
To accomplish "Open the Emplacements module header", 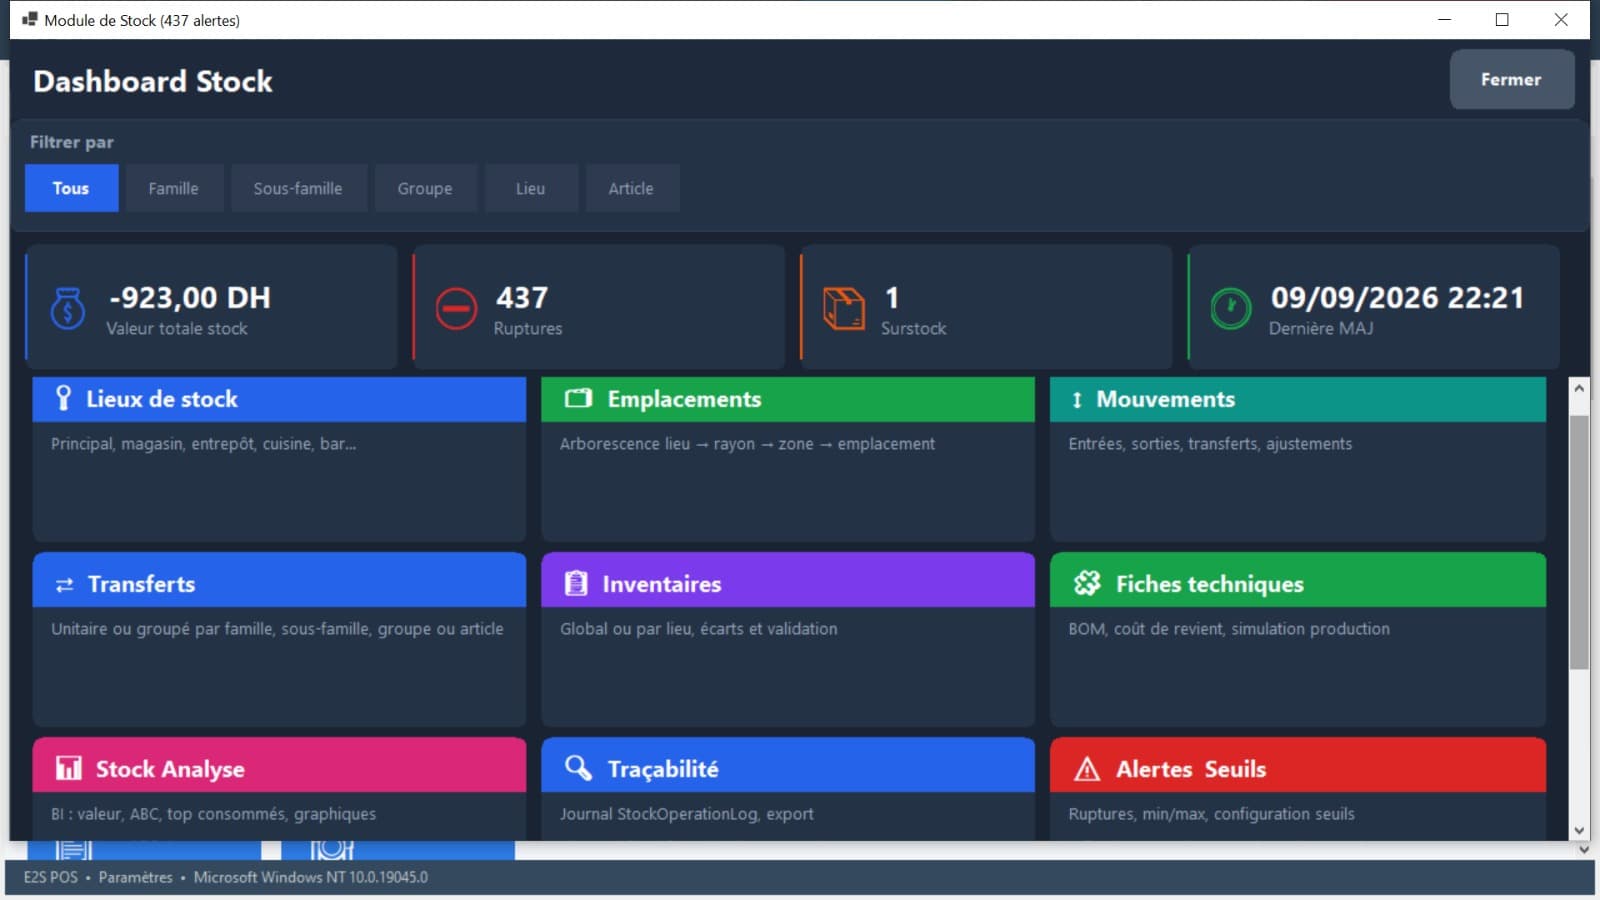I will pyautogui.click(x=788, y=399).
